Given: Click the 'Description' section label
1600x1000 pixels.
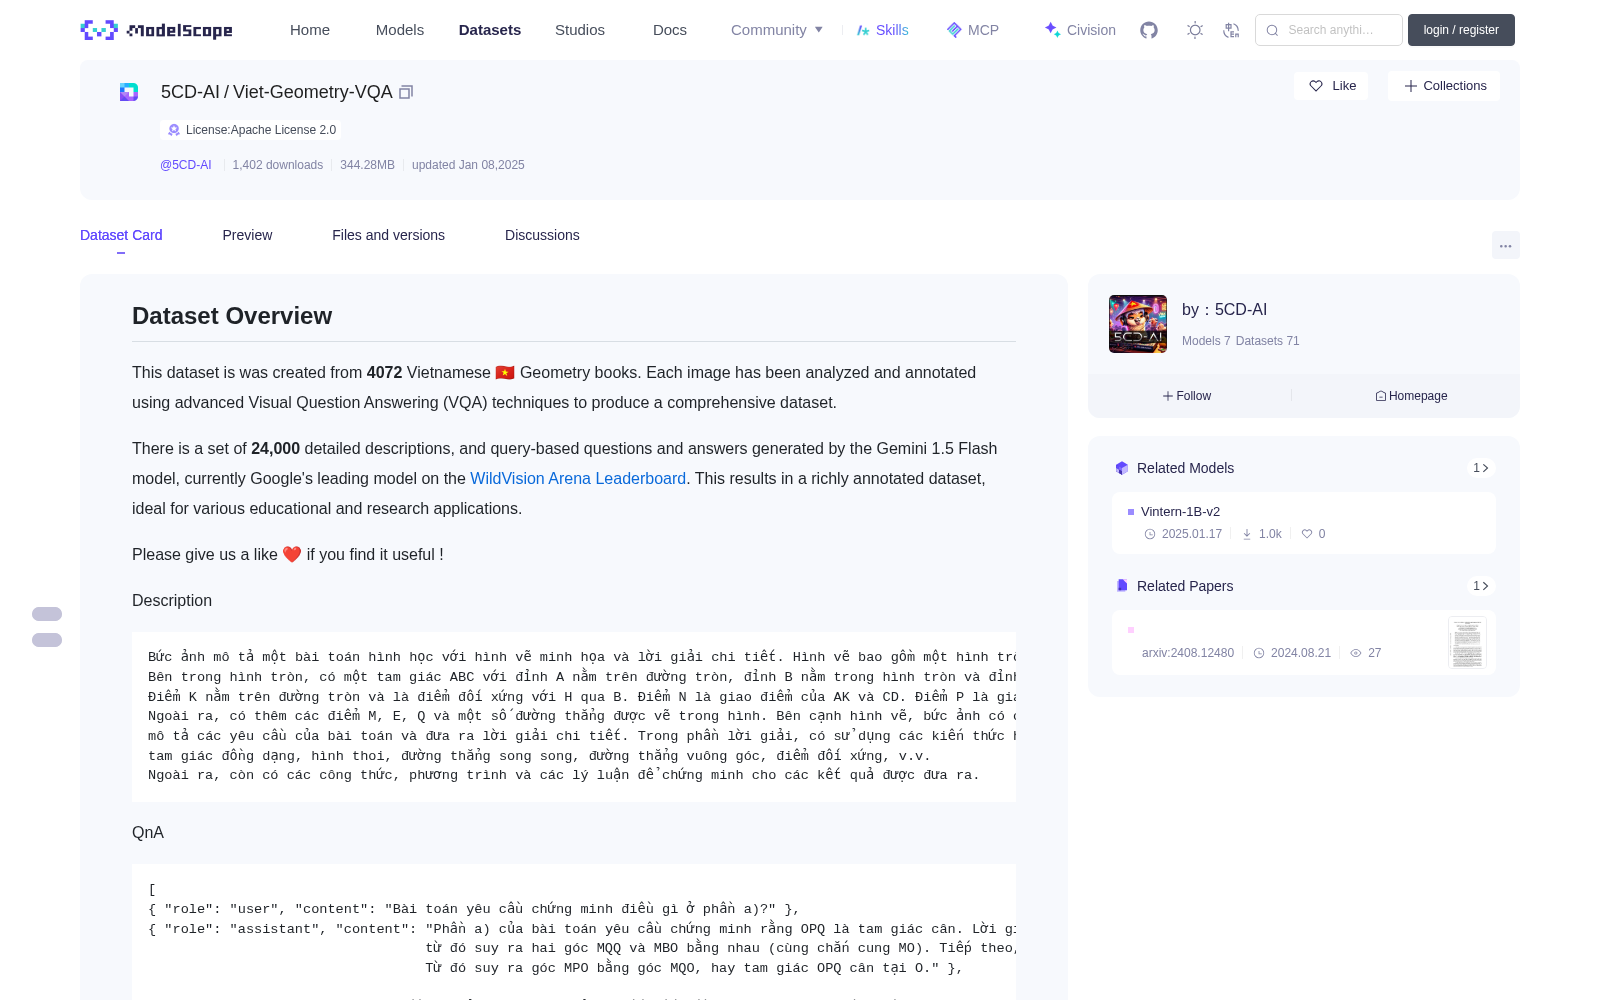Looking at the screenshot, I should click(172, 601).
